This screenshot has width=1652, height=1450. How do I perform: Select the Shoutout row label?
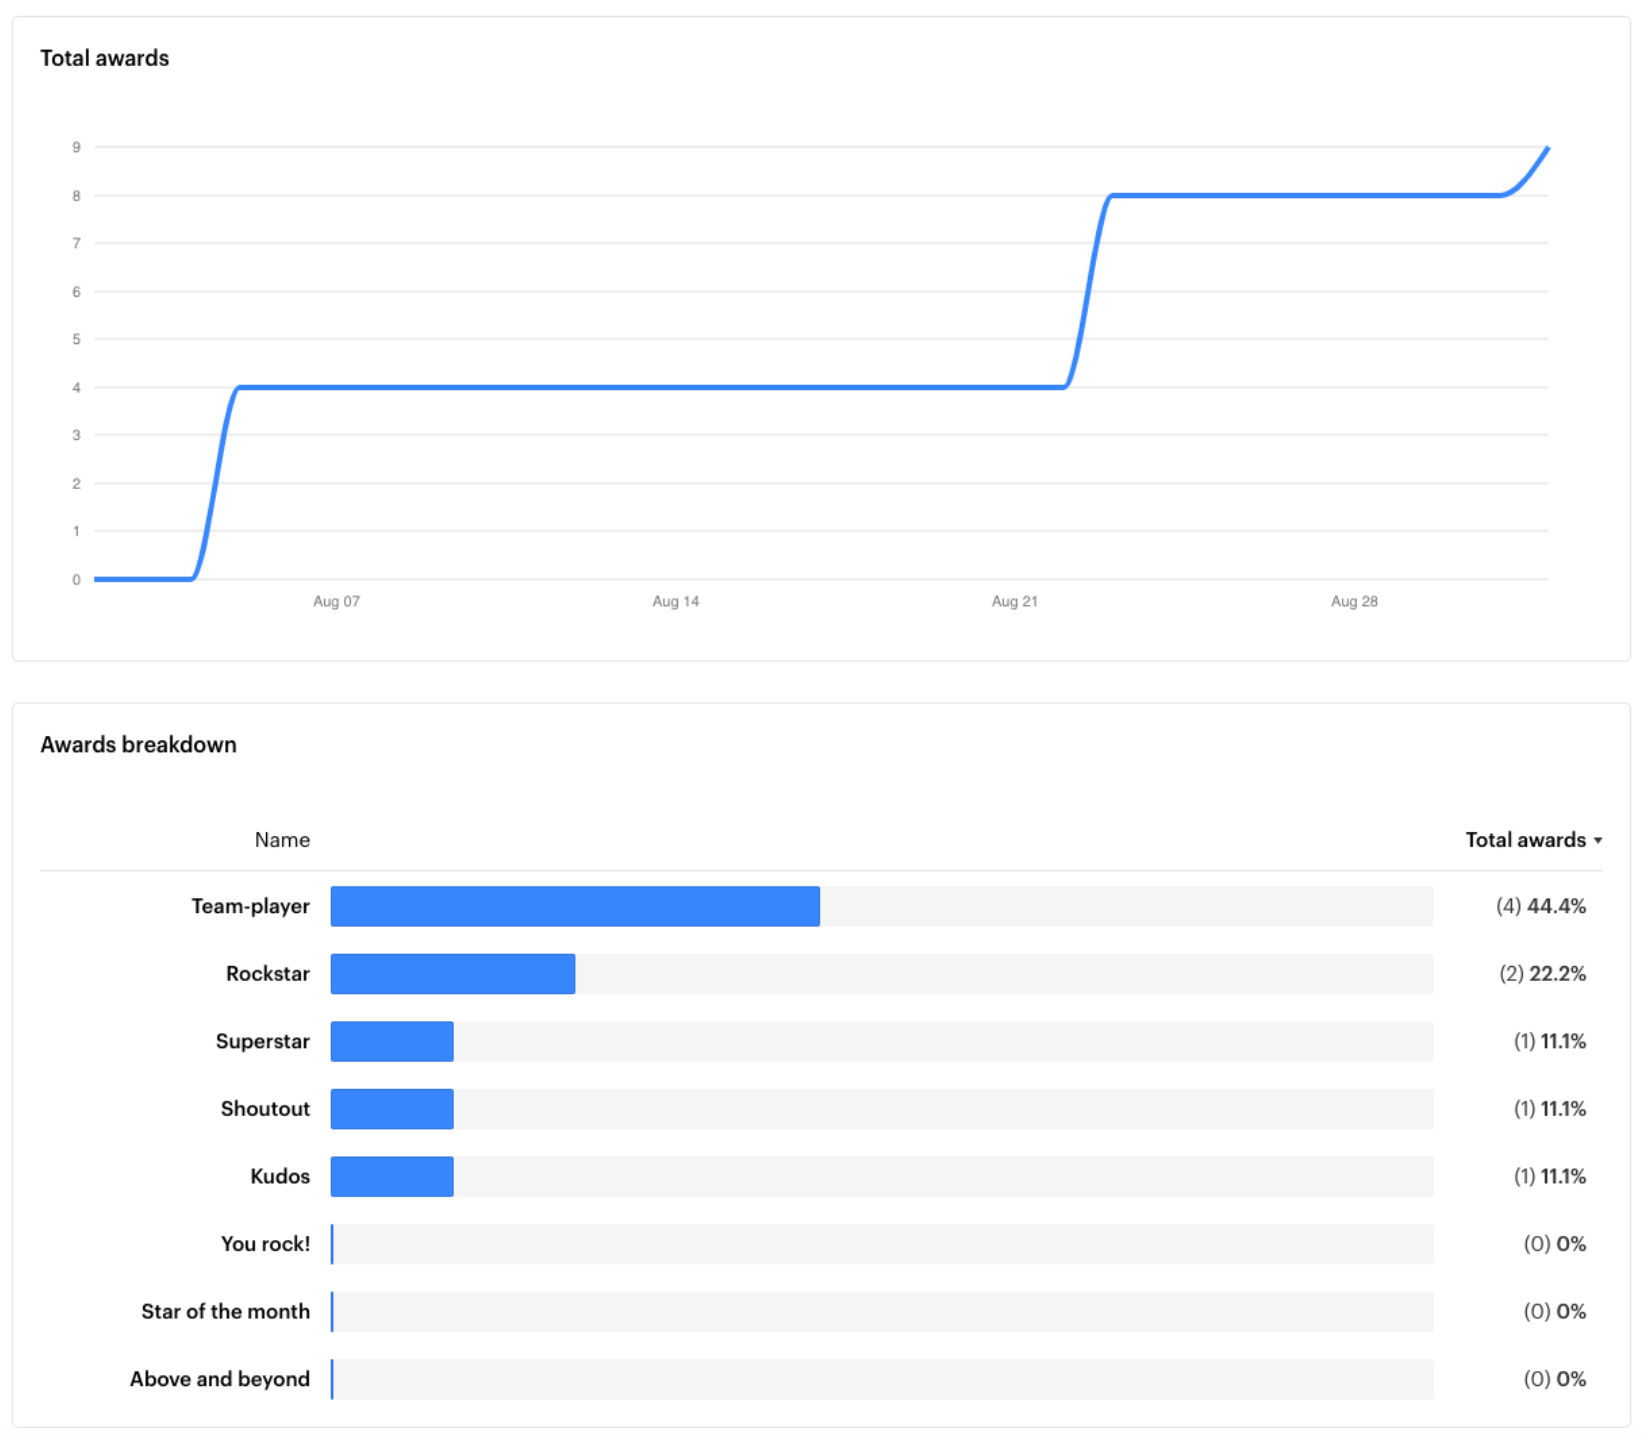(265, 1109)
